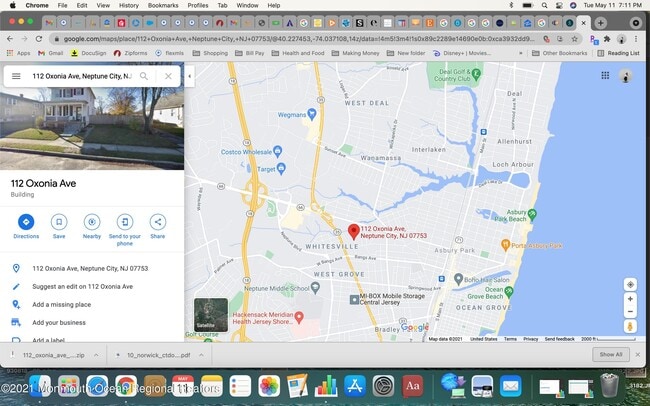The width and height of the screenshot is (650, 406).
Task: Open Bill Pay bookmarks folder
Action: pyautogui.click(x=250, y=53)
